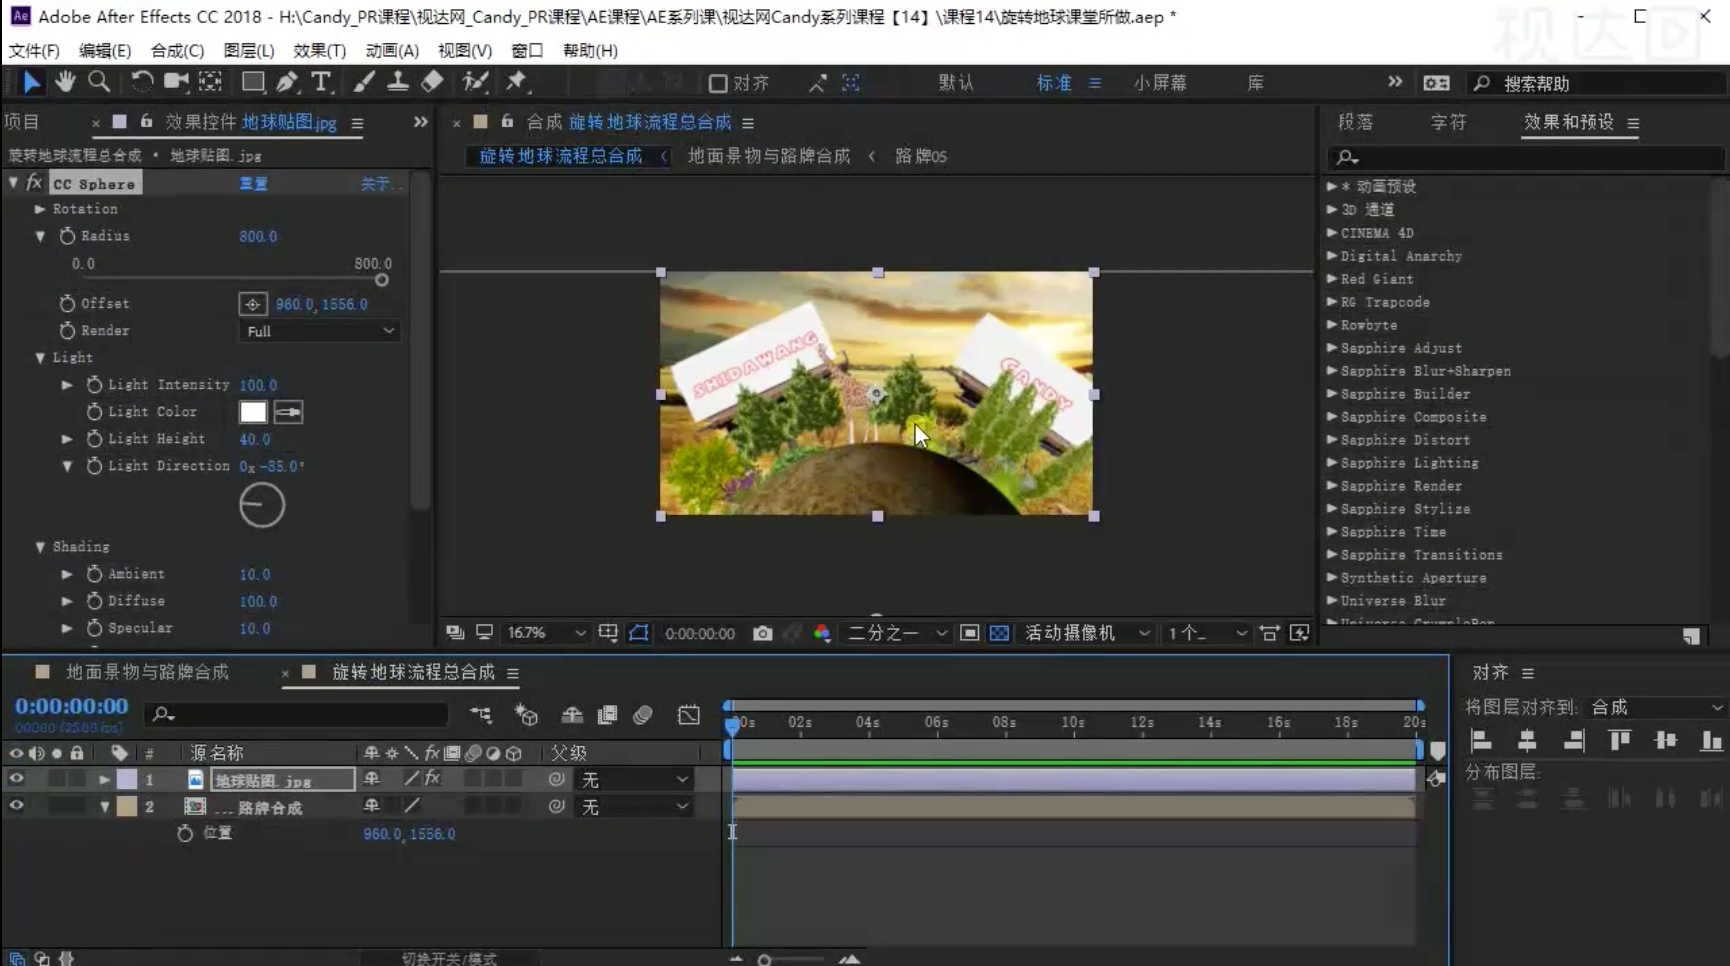Viewport: 1730px width, 966px height.
Task: Toggle Radius stopwatch keyframing
Action: 67,236
